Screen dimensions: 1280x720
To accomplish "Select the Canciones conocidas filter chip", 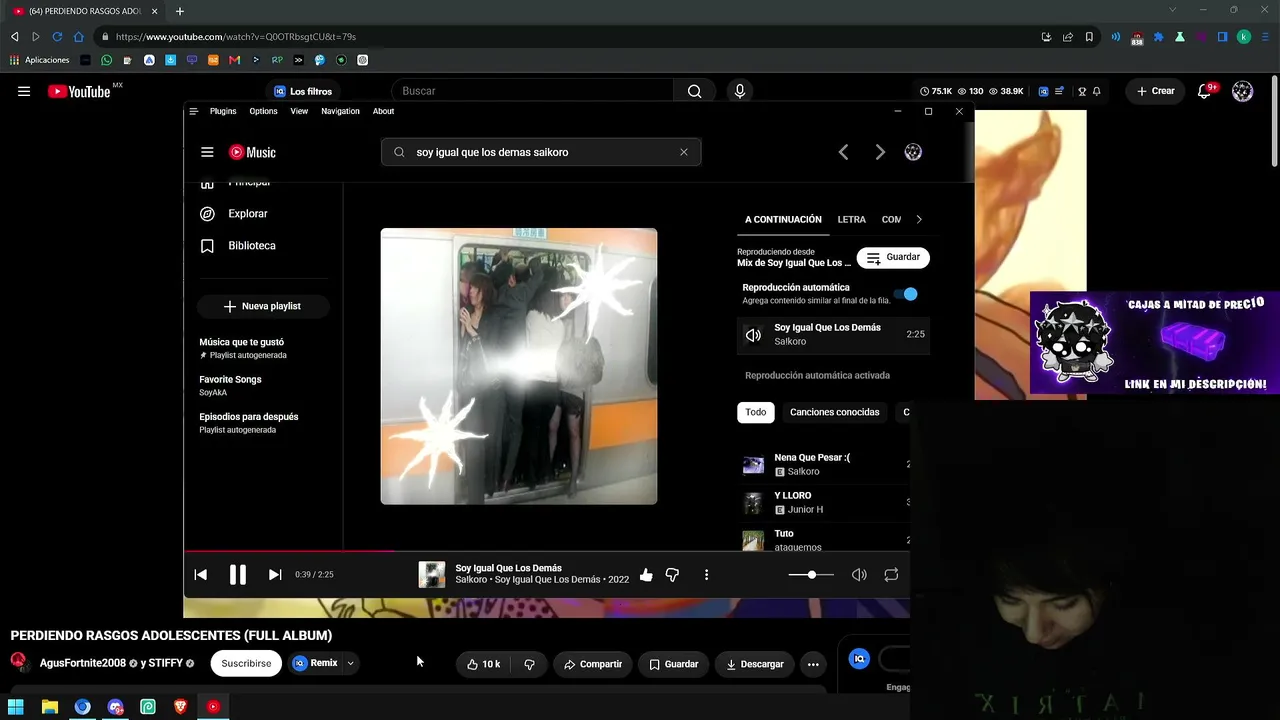I will (x=835, y=412).
